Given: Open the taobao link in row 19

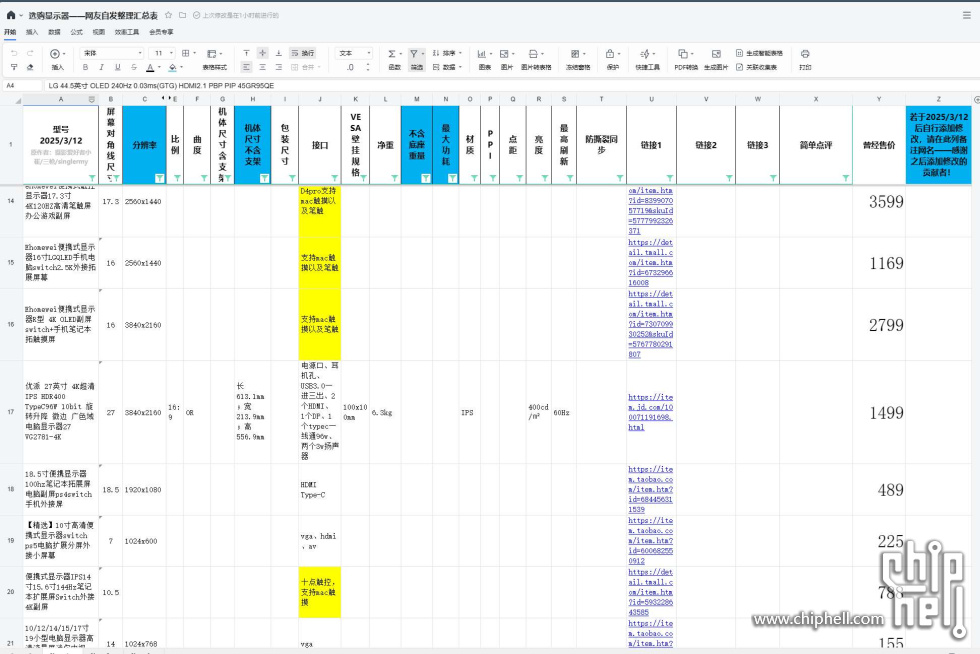Looking at the screenshot, I should tap(651, 541).
